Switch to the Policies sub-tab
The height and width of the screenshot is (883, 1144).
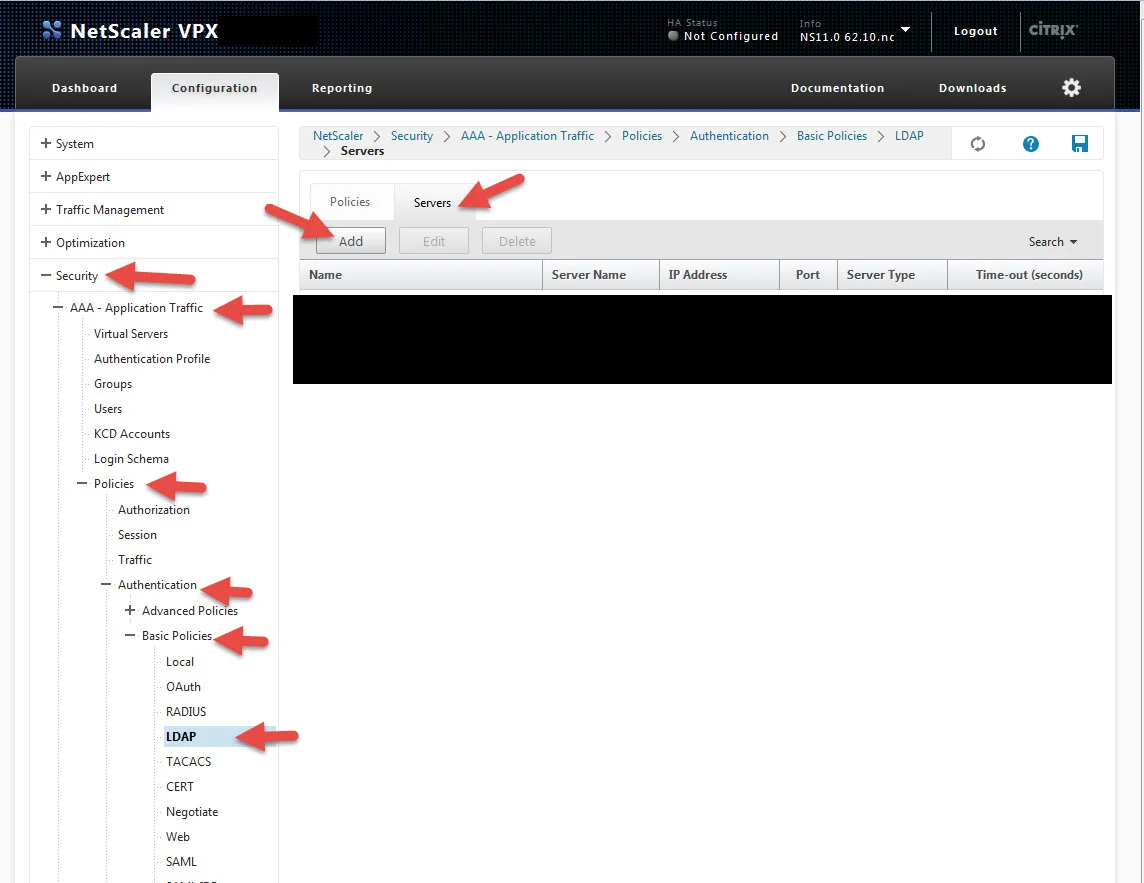pyautogui.click(x=350, y=201)
